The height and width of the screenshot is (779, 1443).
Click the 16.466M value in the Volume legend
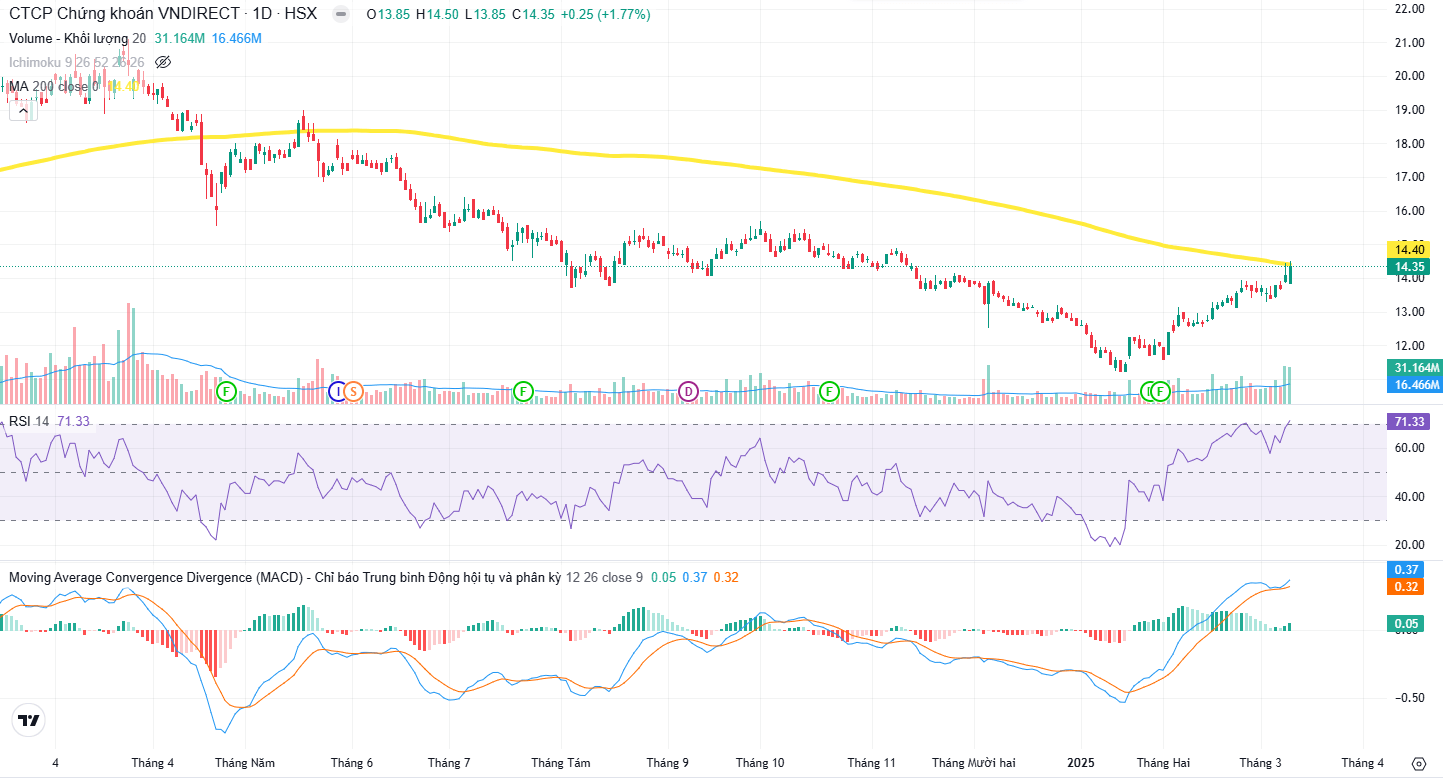pos(236,38)
